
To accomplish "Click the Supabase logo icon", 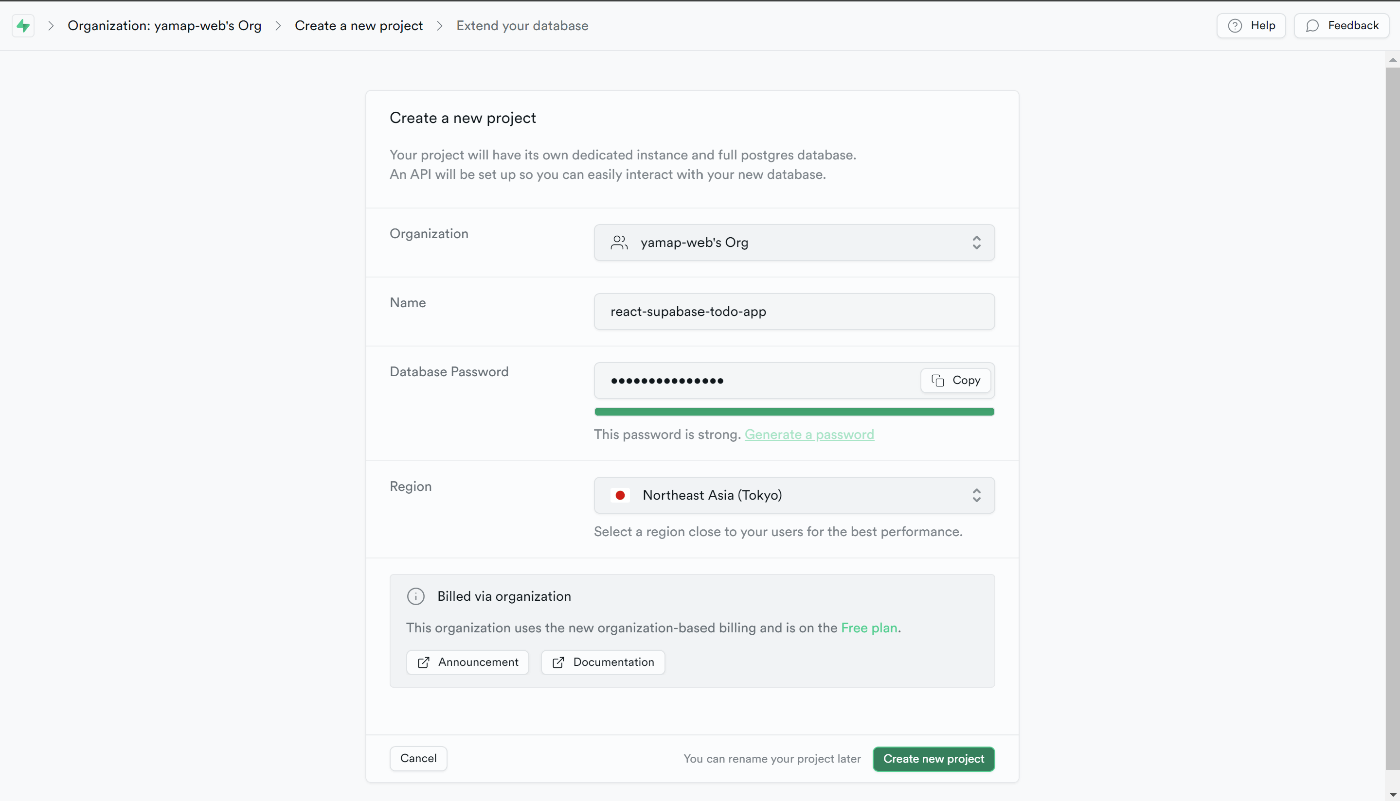I will point(23,26).
